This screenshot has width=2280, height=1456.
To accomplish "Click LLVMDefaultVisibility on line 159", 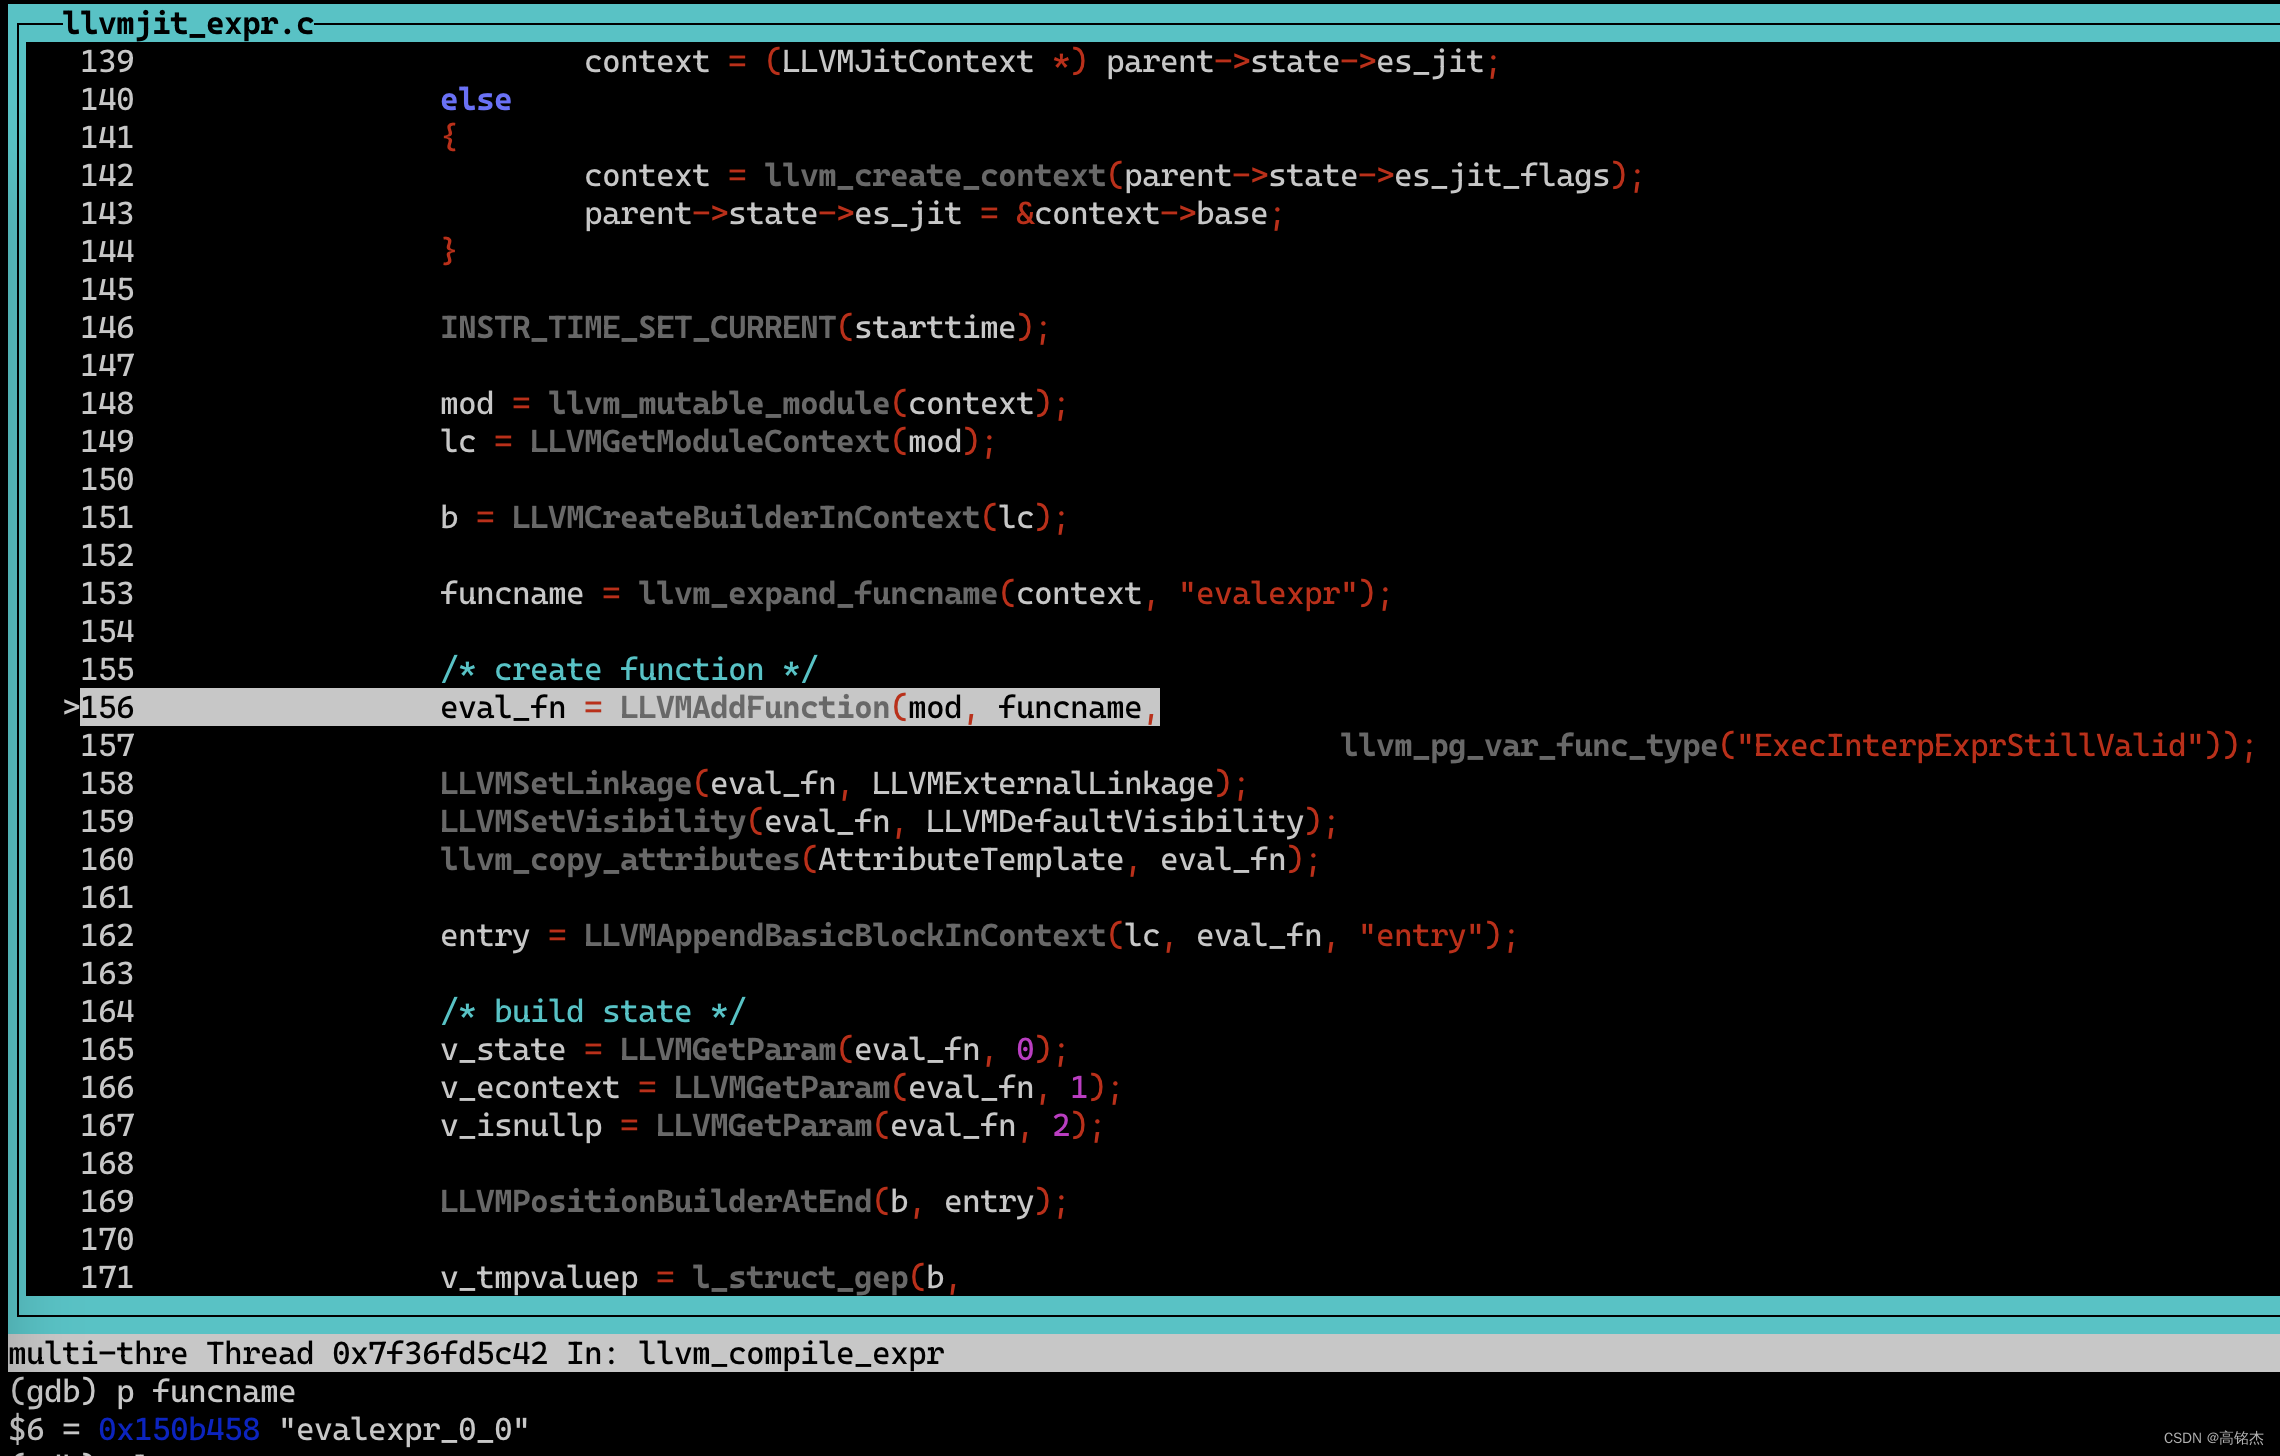I will pos(1115,822).
